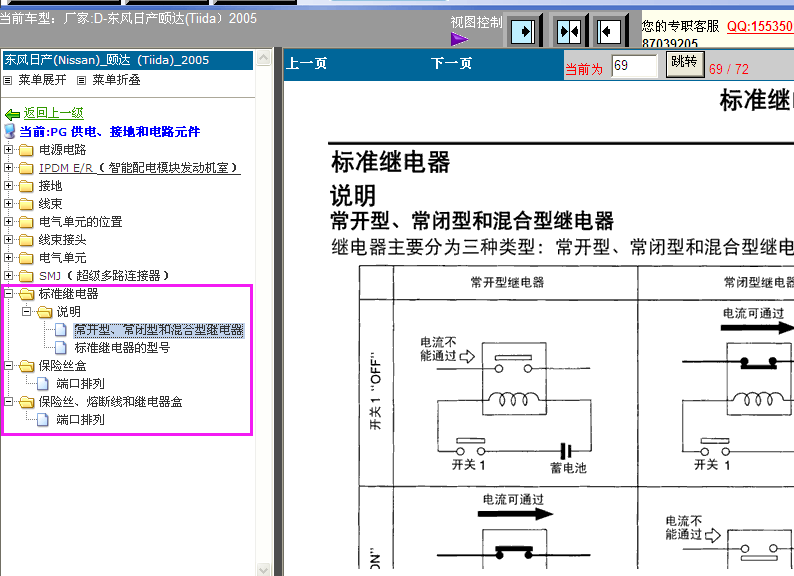Select the SMJ（超级多路连接器）label
Viewport: 794px width, 576px height.
point(104,276)
